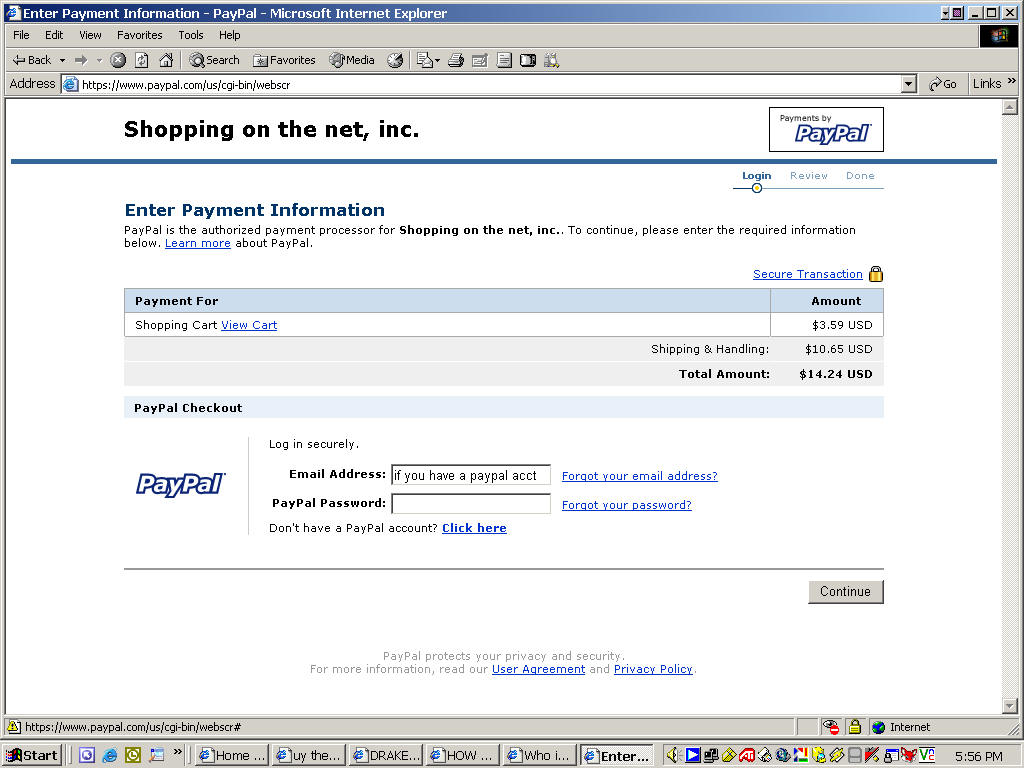1024x768 pixels.
Task: Click the Learn more link
Action: 197,244
